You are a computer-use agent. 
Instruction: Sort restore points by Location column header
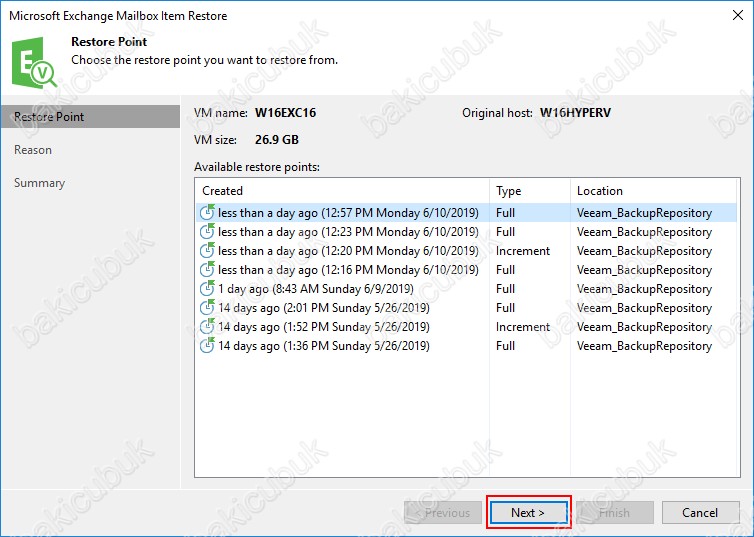click(654, 191)
